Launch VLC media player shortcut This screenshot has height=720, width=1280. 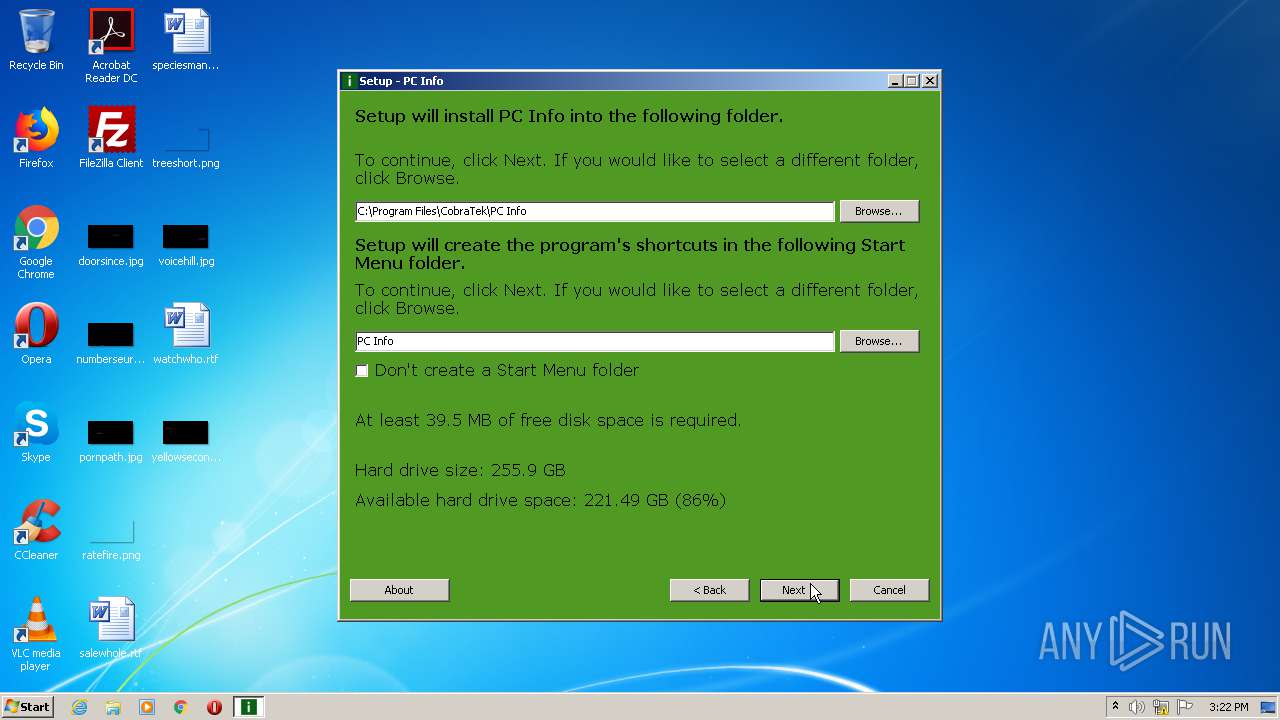[36, 634]
